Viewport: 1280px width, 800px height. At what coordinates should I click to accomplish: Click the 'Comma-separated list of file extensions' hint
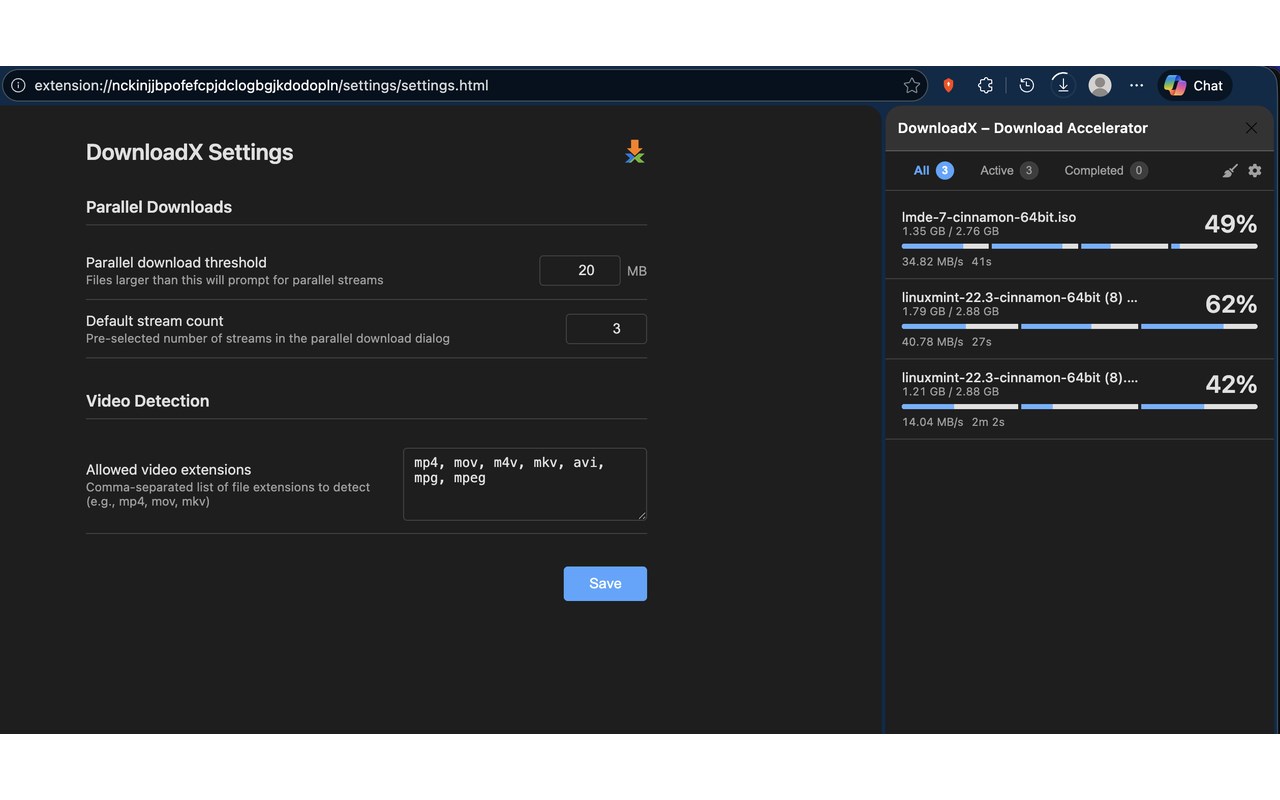point(228,494)
